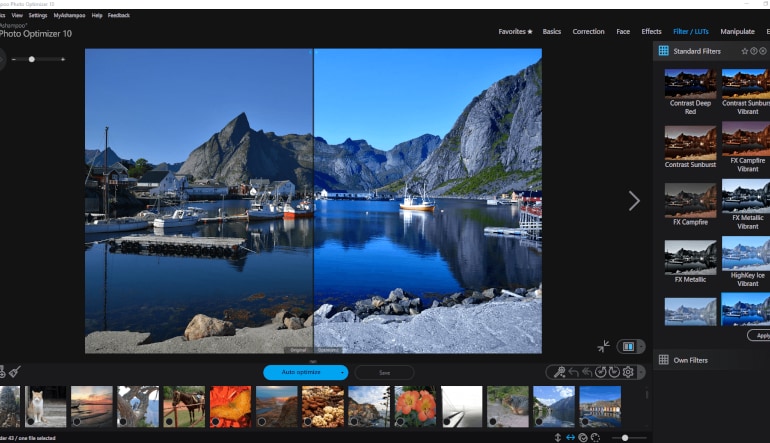Click the brush tool icon at bottom left
This screenshot has height=443, width=770.
(15, 372)
